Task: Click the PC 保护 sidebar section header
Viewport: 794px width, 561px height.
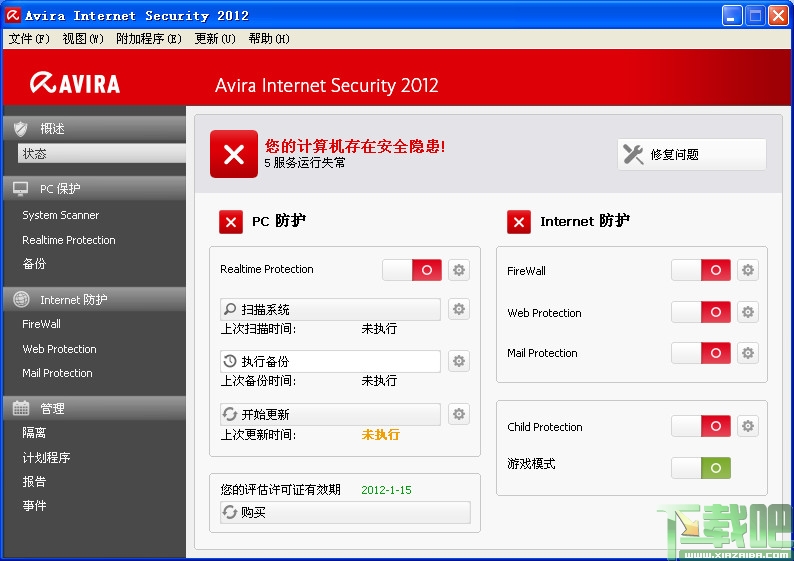Action: click(x=95, y=188)
